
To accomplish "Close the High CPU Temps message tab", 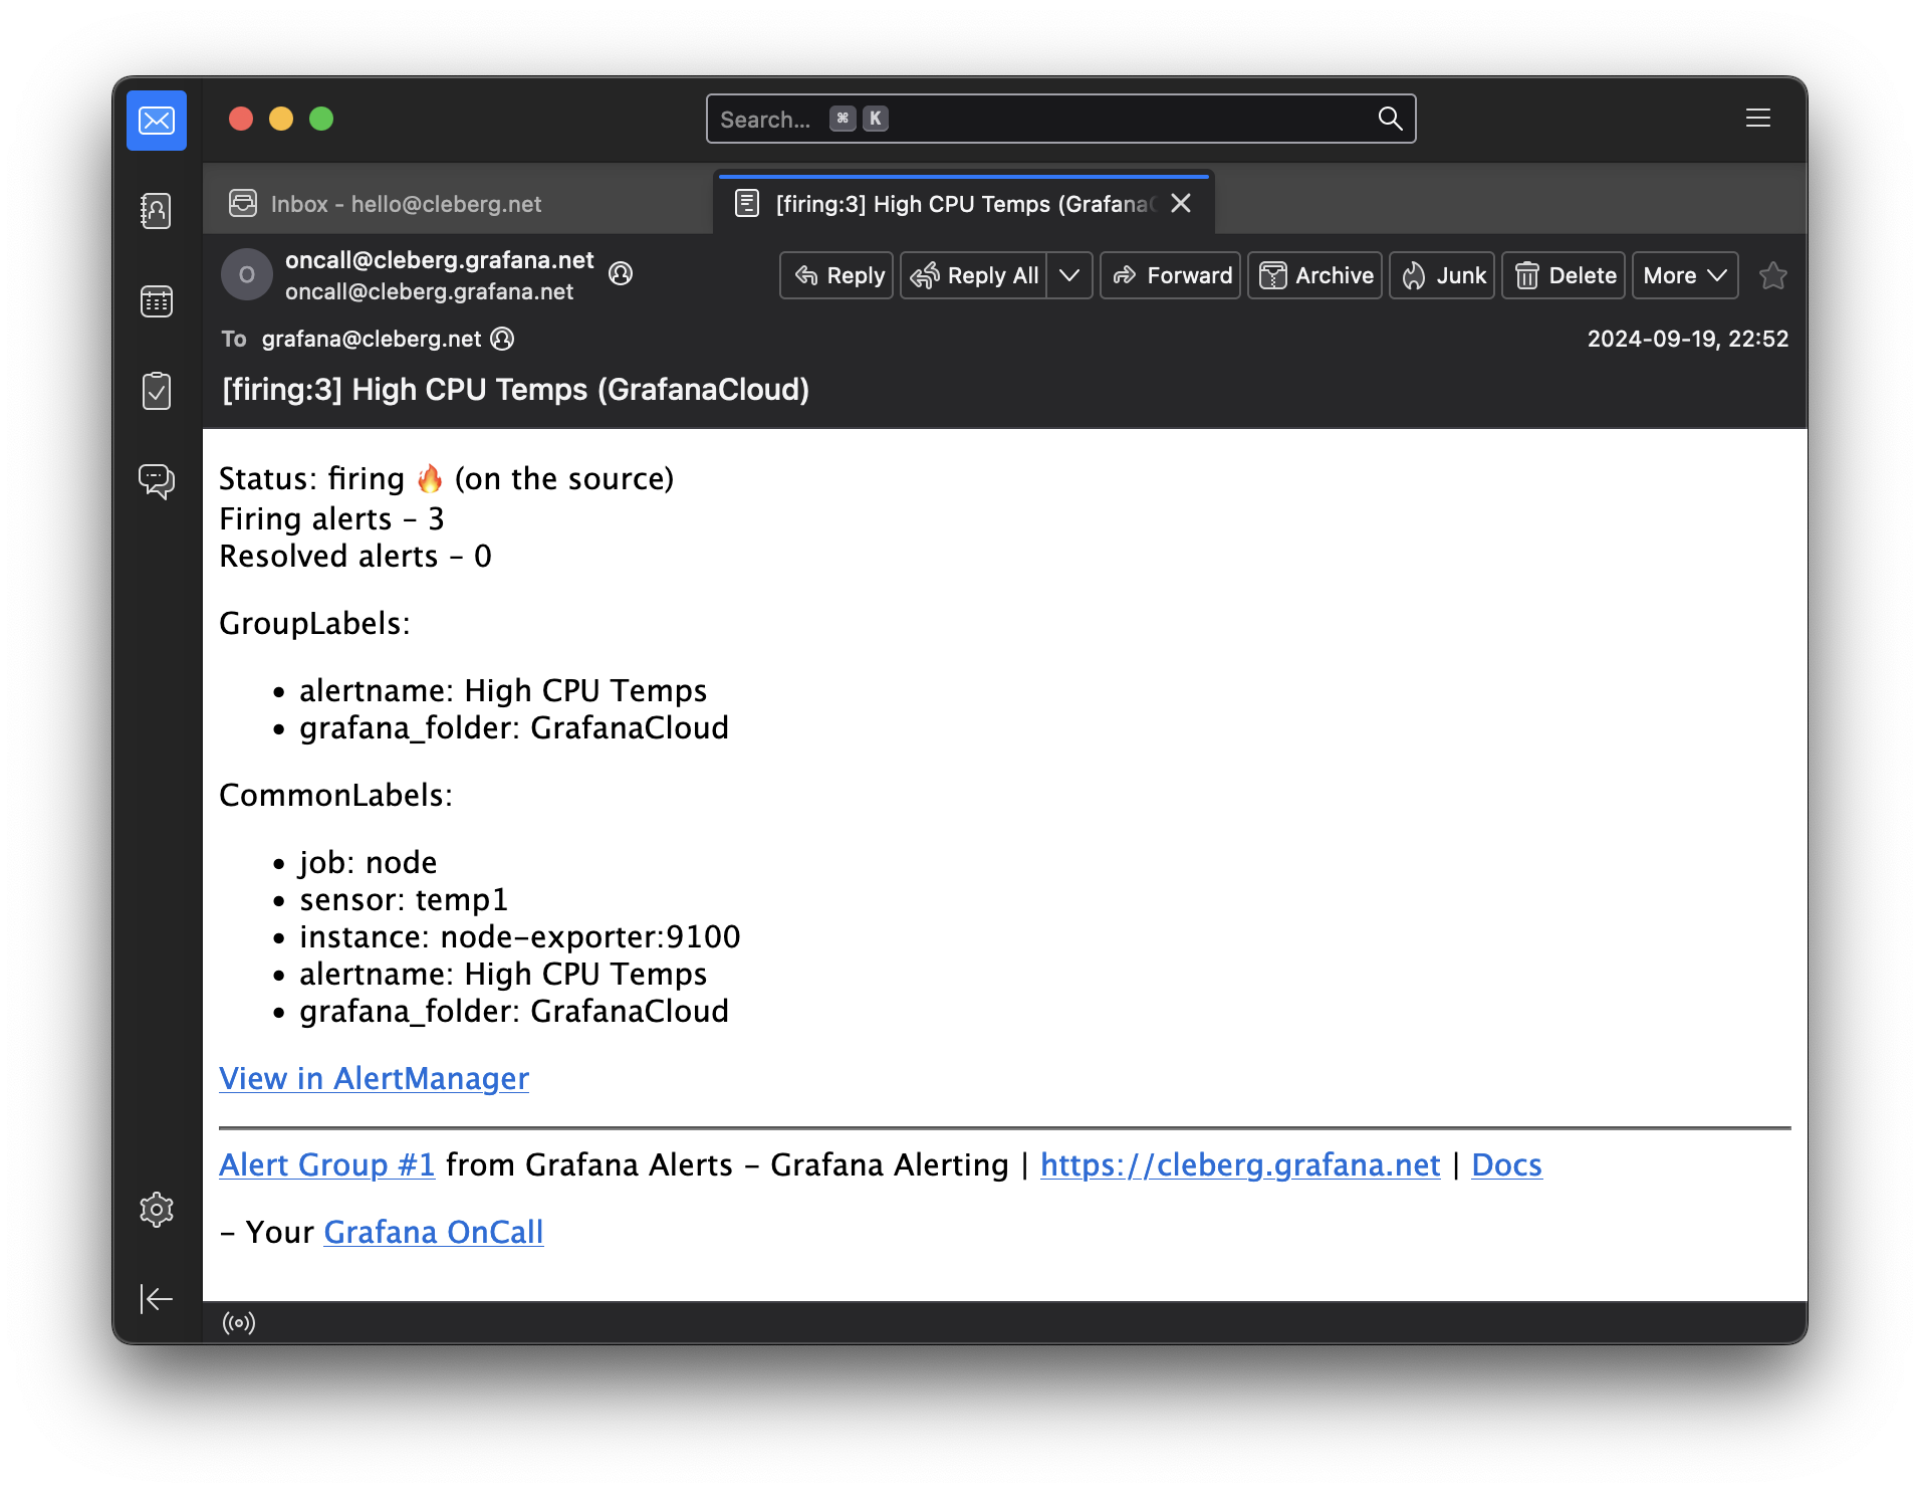I will 1181,204.
